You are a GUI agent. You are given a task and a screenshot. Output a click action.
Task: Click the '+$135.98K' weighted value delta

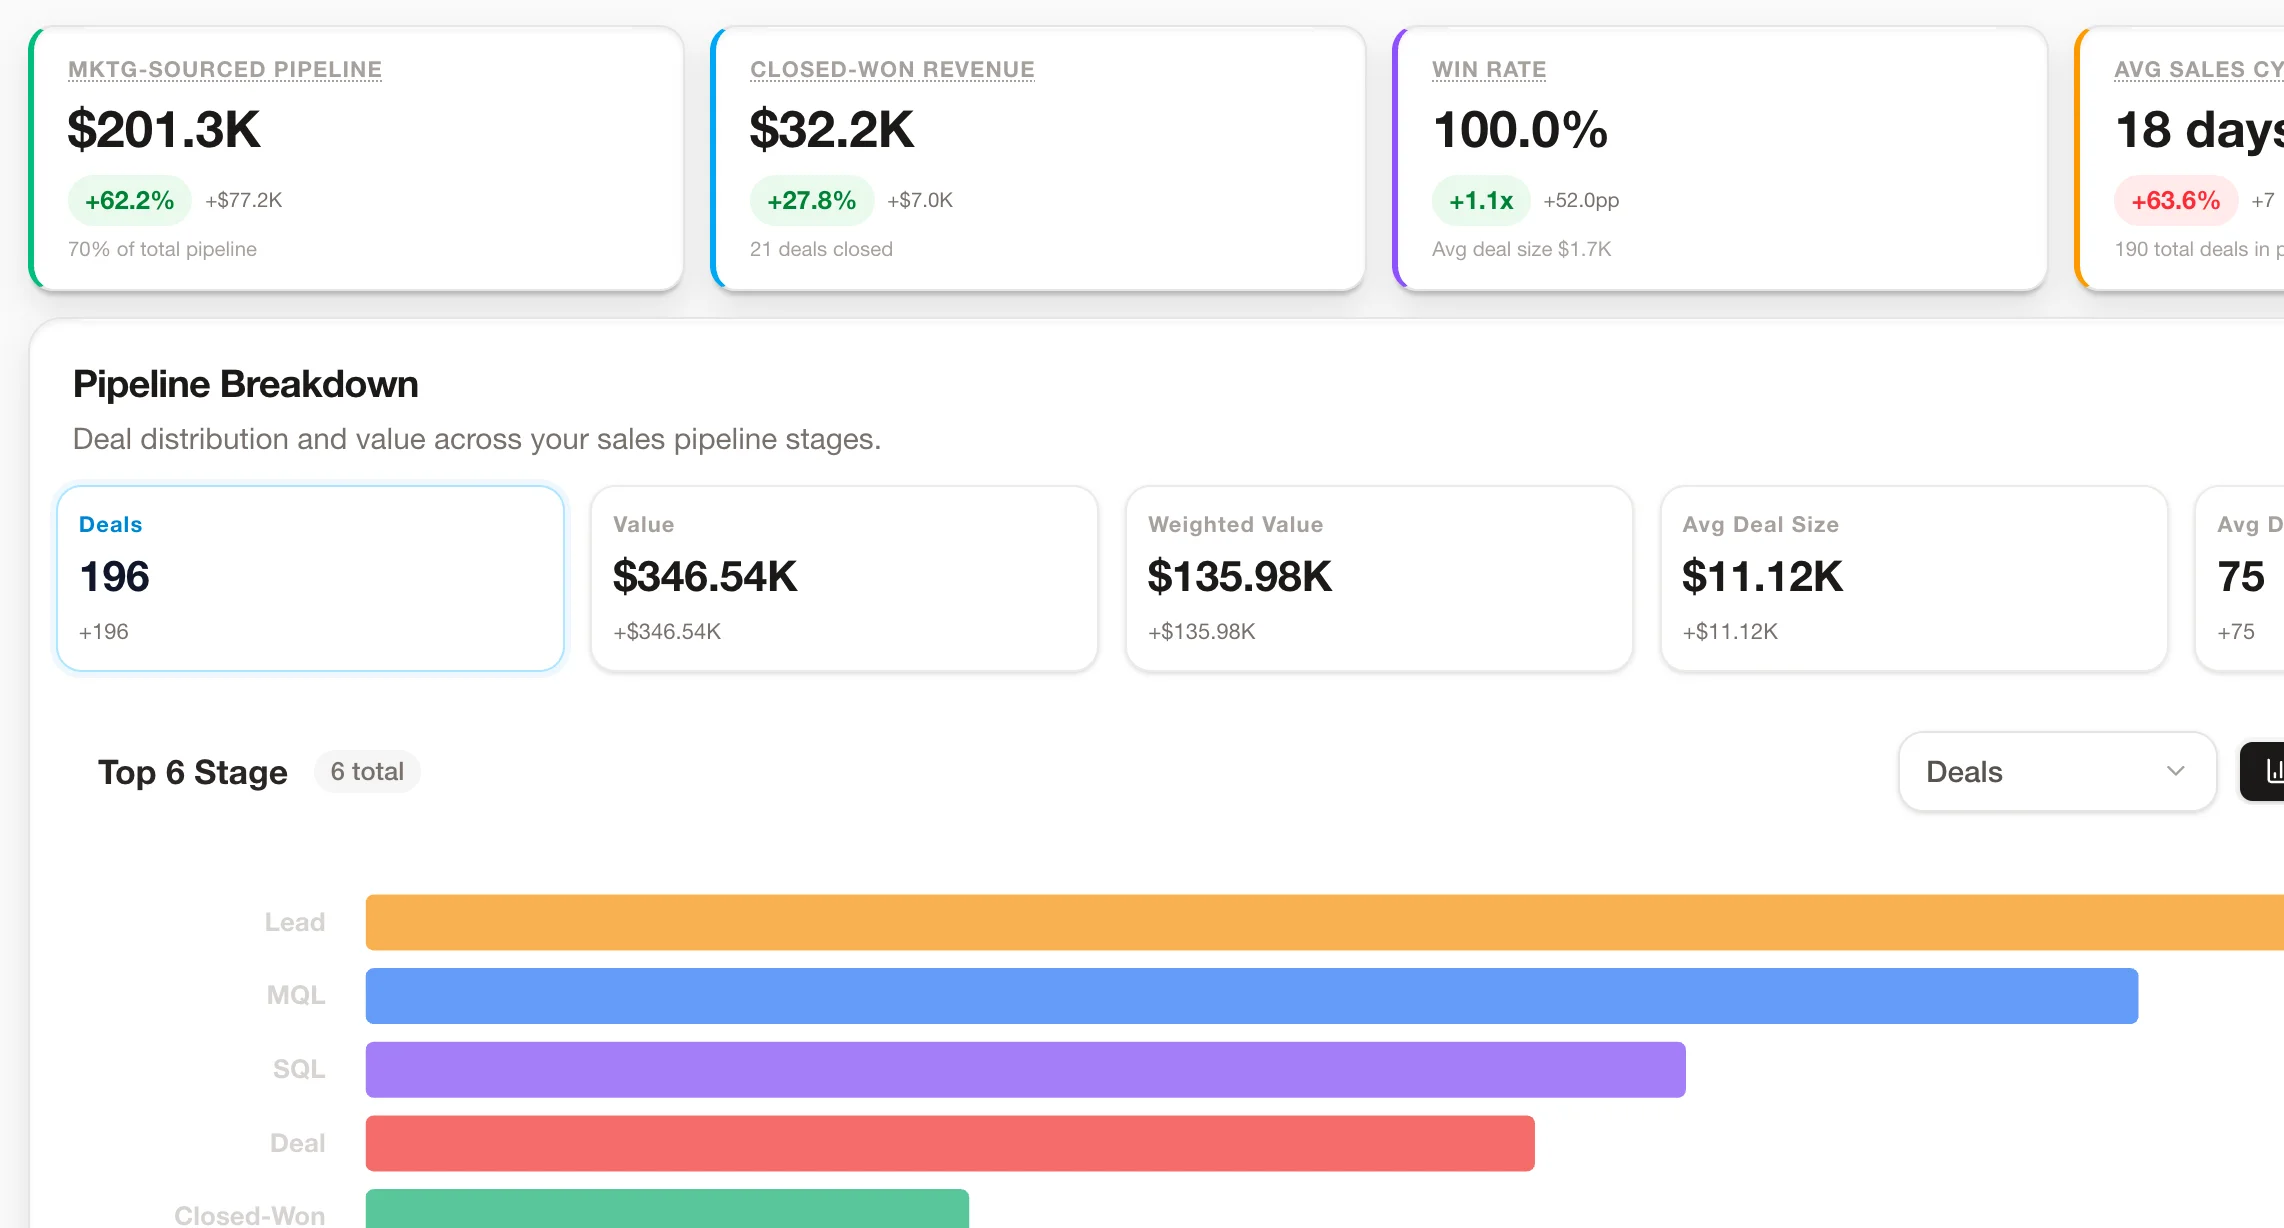(x=1202, y=632)
